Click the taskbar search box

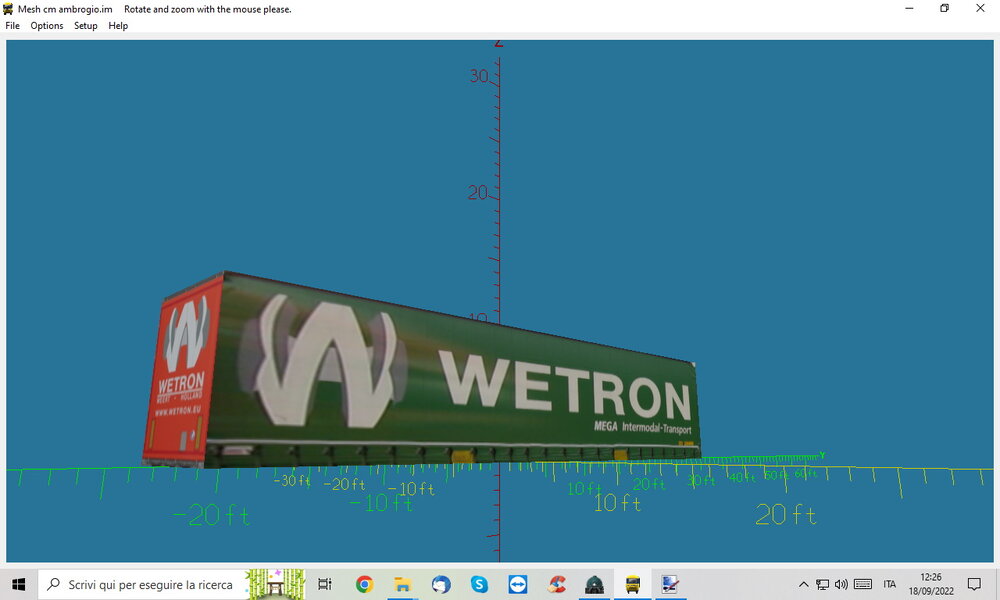tap(171, 584)
